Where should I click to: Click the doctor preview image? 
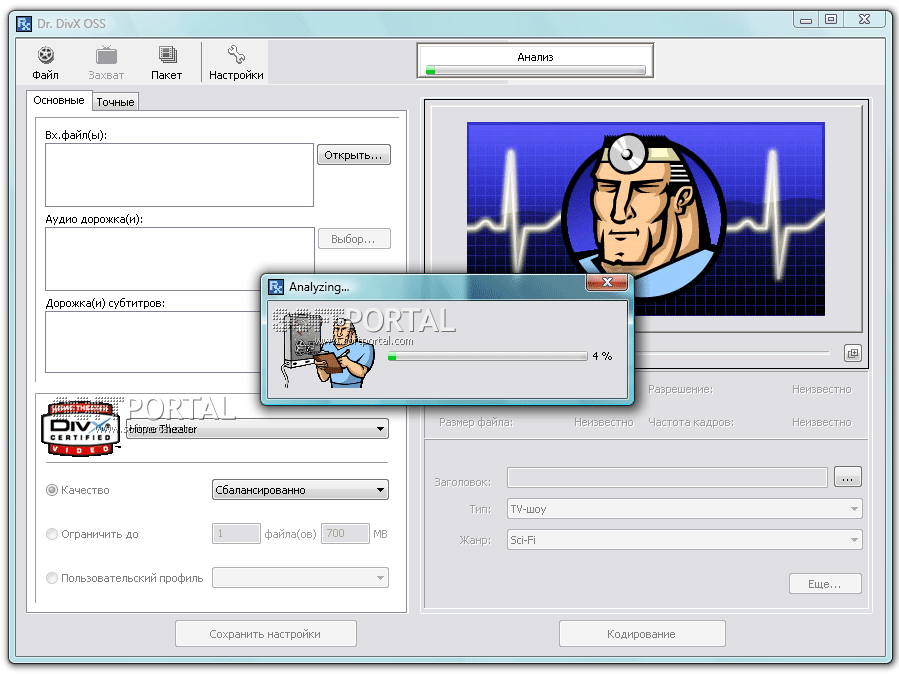[646, 219]
